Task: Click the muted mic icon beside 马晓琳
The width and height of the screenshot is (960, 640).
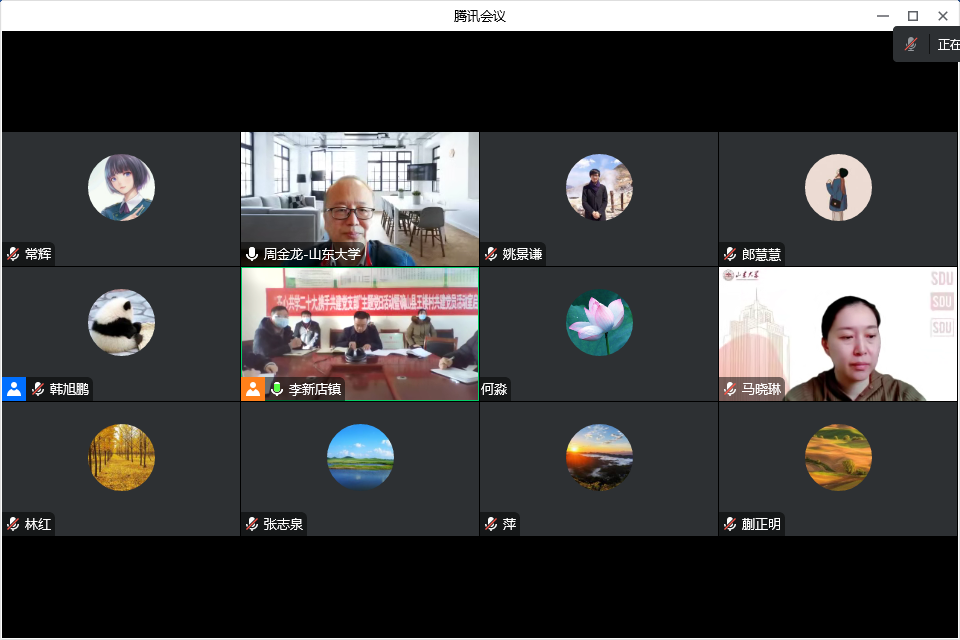Action: (x=730, y=389)
